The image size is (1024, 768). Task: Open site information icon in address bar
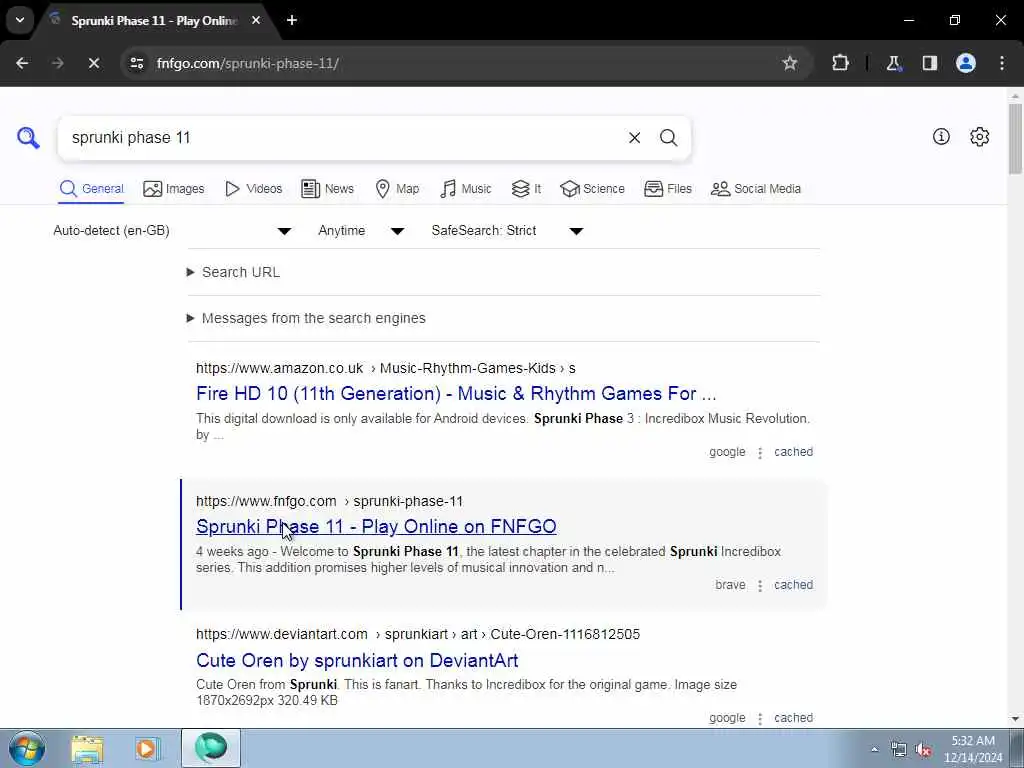[x=136, y=63]
